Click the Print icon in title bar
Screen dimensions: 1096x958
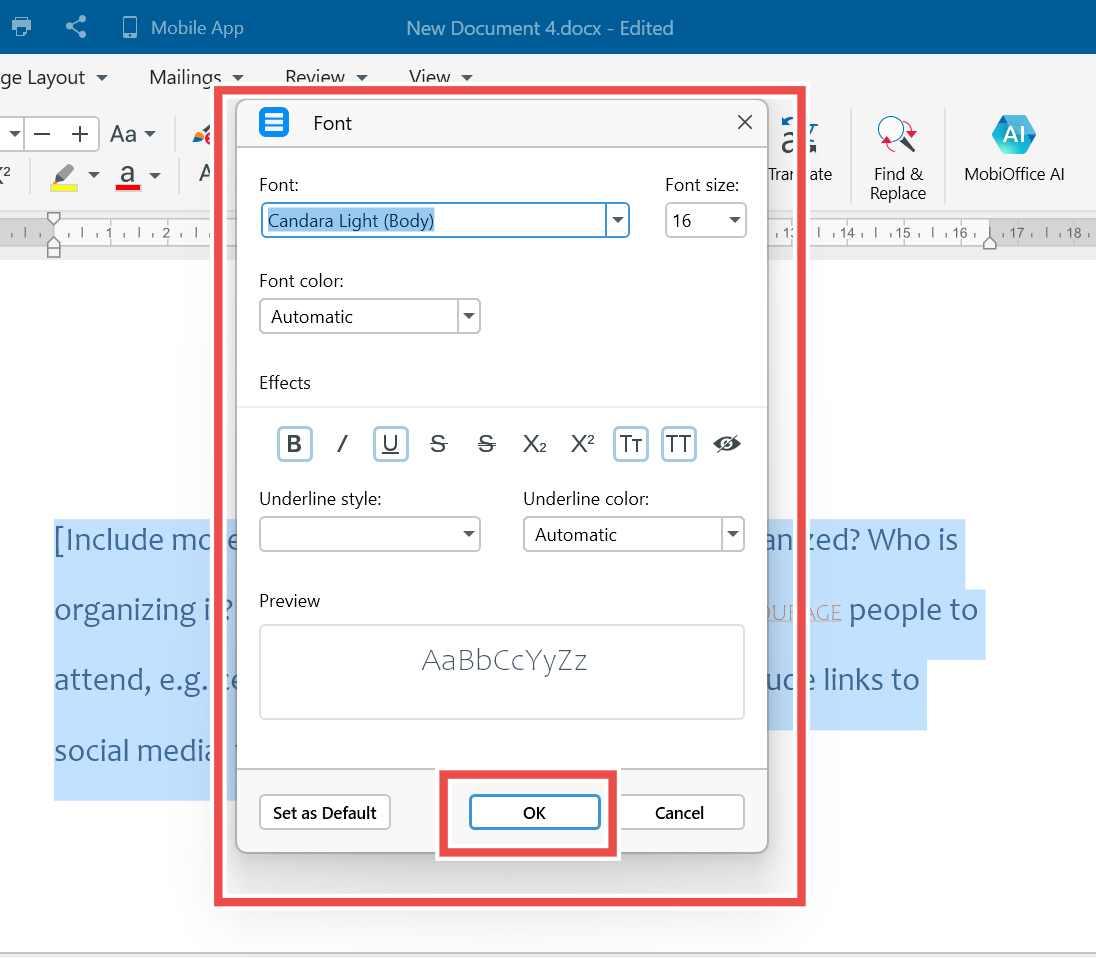point(22,27)
